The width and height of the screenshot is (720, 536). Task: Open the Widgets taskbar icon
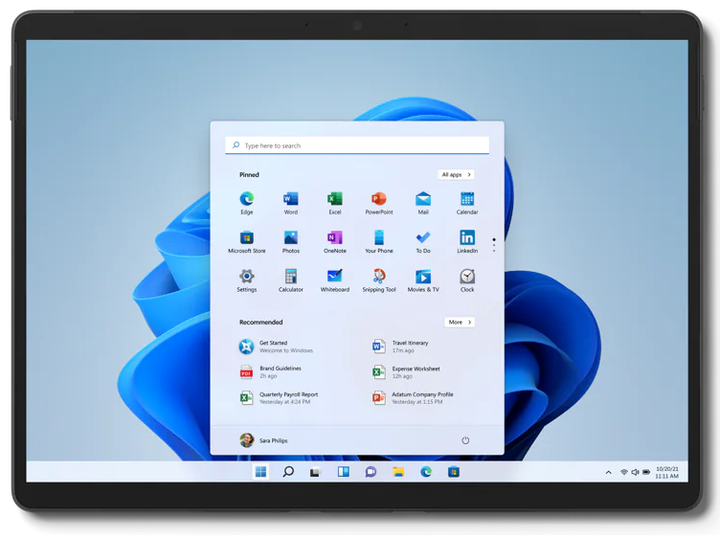point(343,472)
